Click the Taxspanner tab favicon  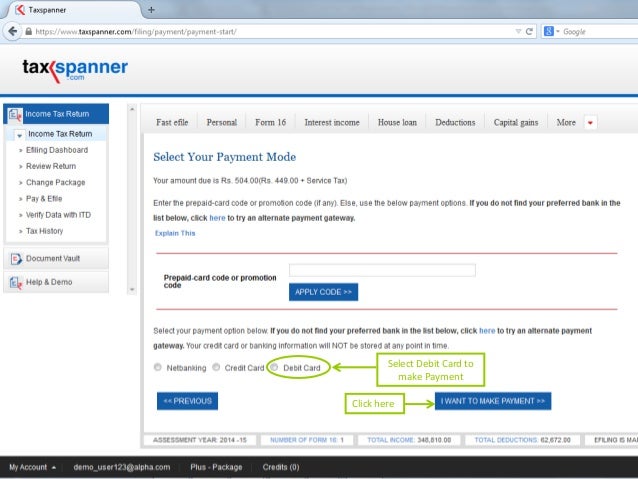click(x=20, y=9)
